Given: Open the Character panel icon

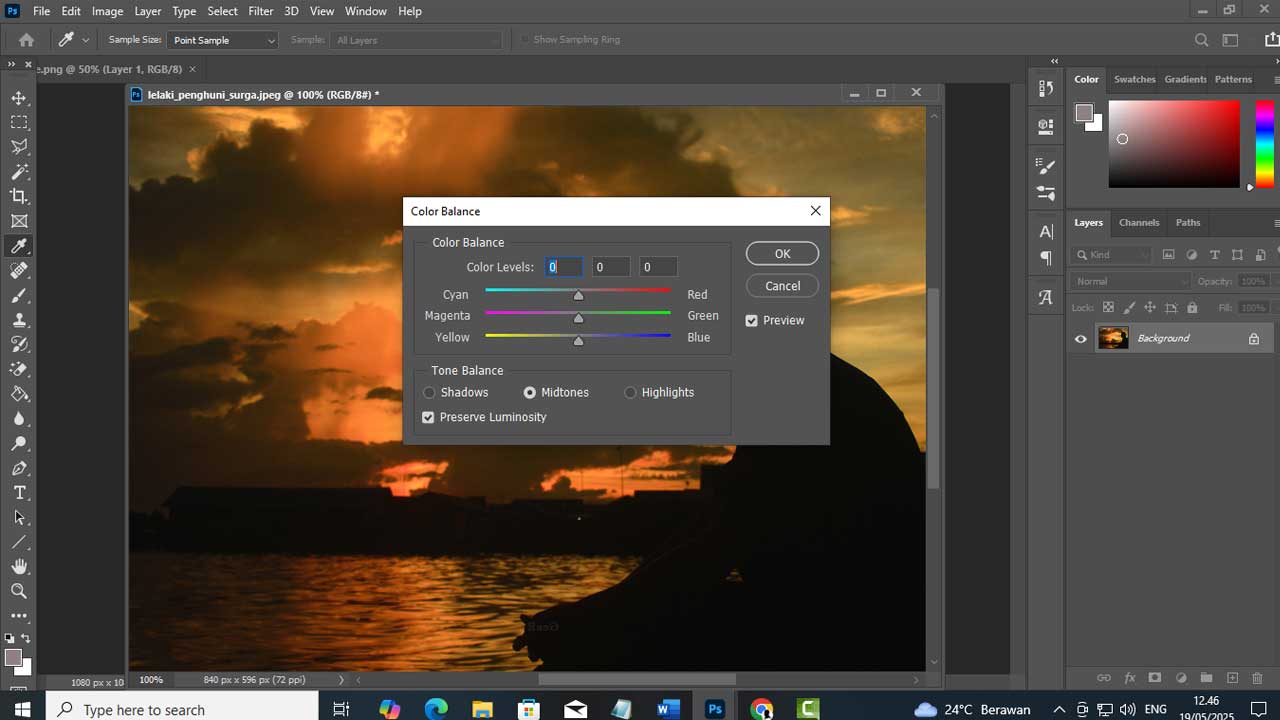Looking at the screenshot, I should [1046, 232].
